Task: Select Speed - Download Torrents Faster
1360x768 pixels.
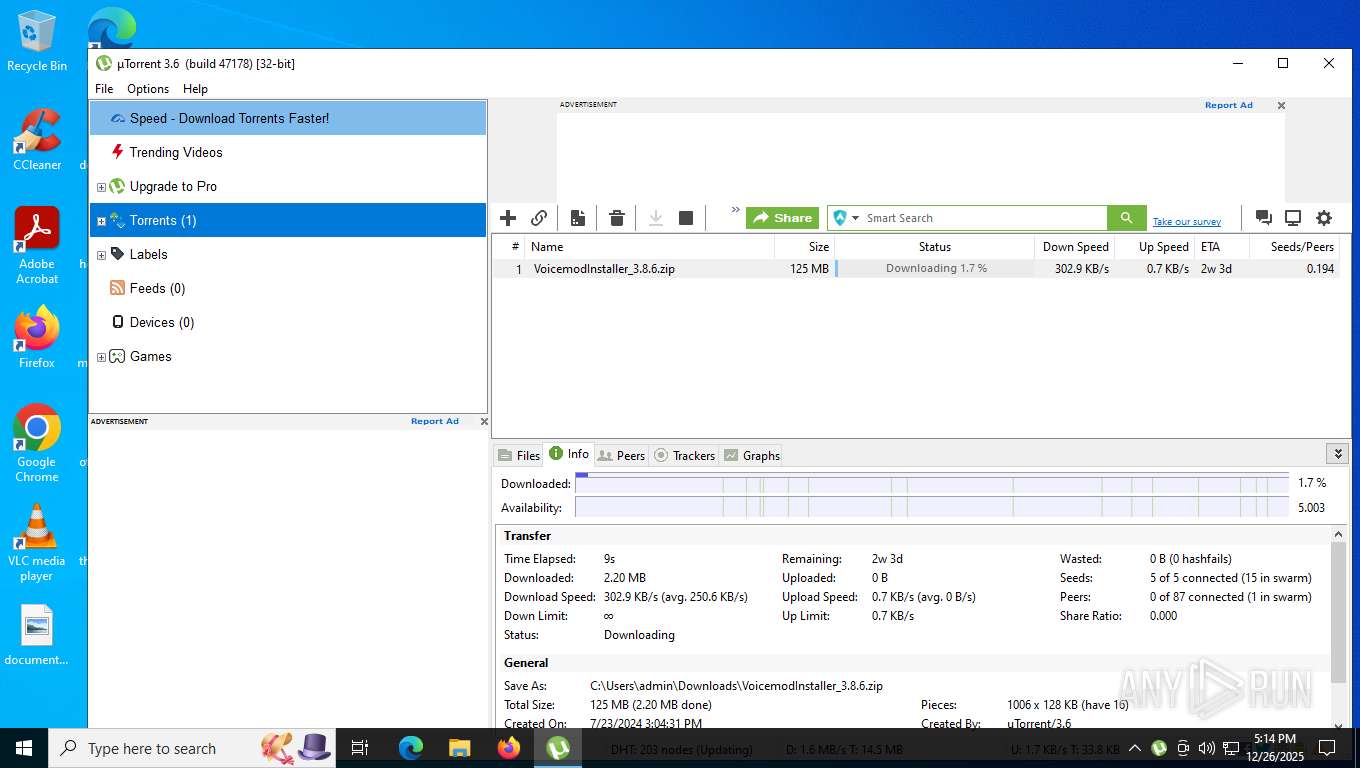Action: pyautogui.click(x=288, y=118)
